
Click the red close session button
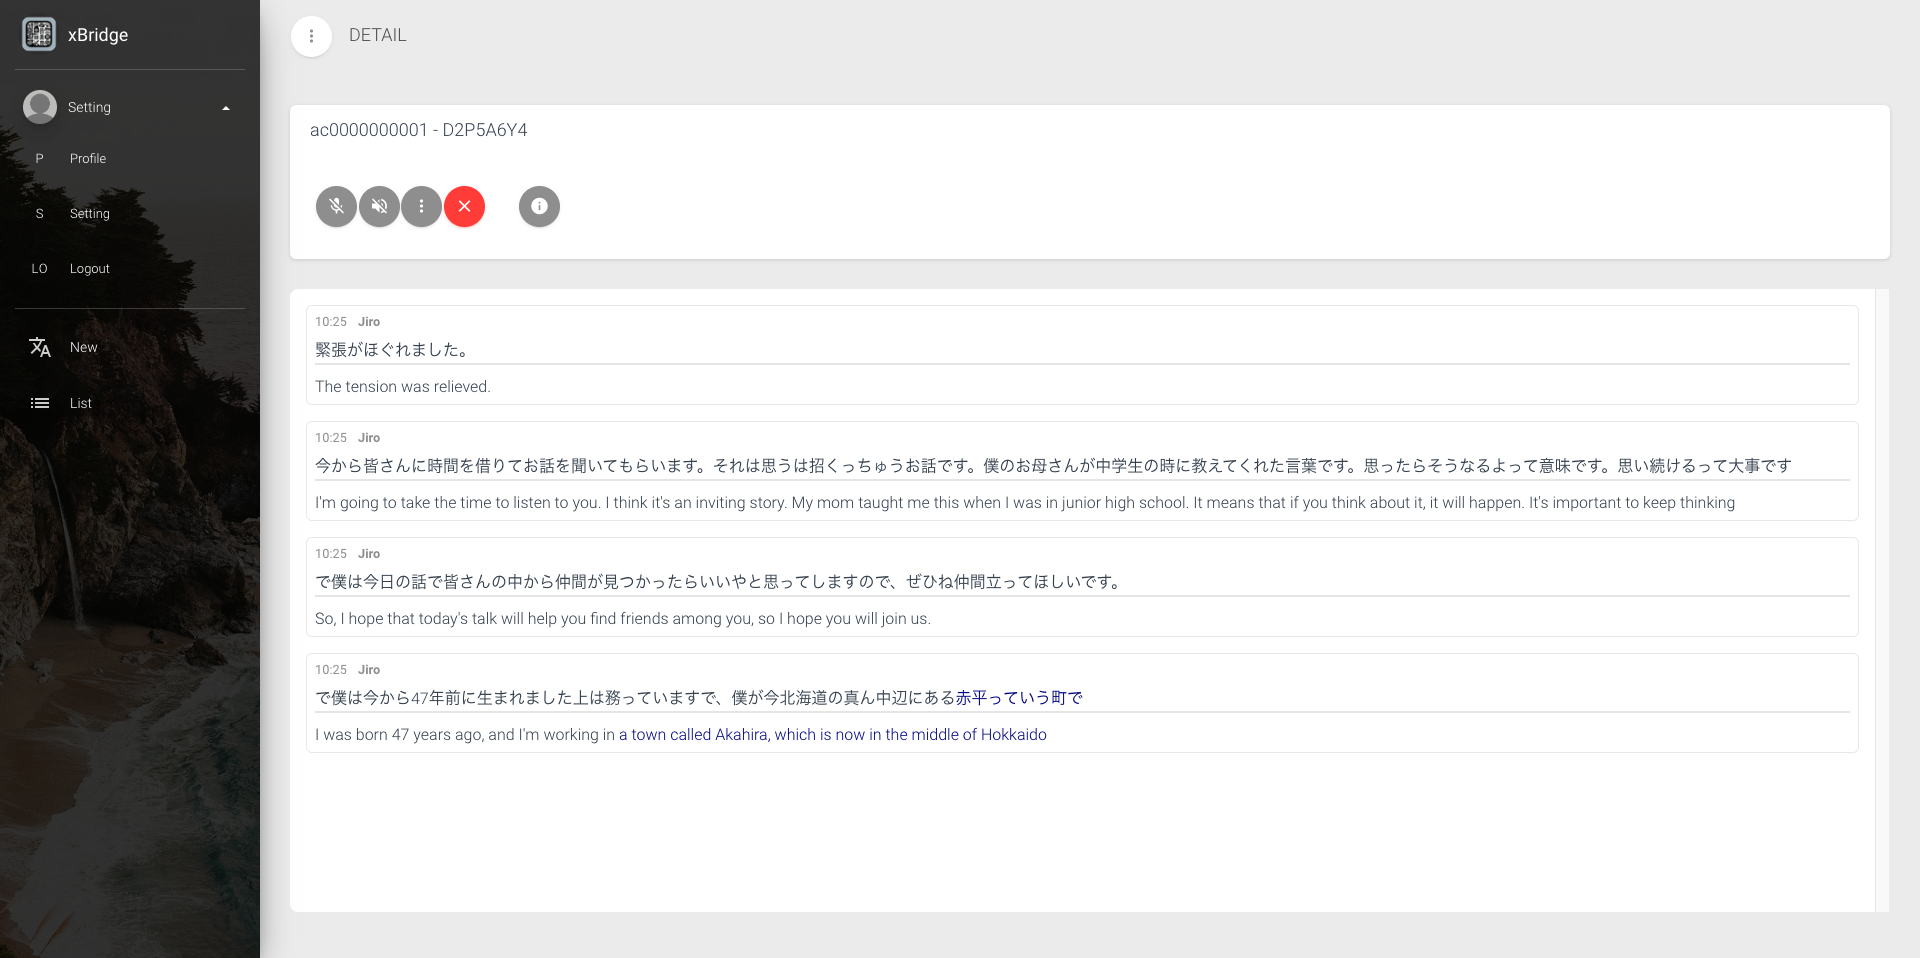click(464, 207)
